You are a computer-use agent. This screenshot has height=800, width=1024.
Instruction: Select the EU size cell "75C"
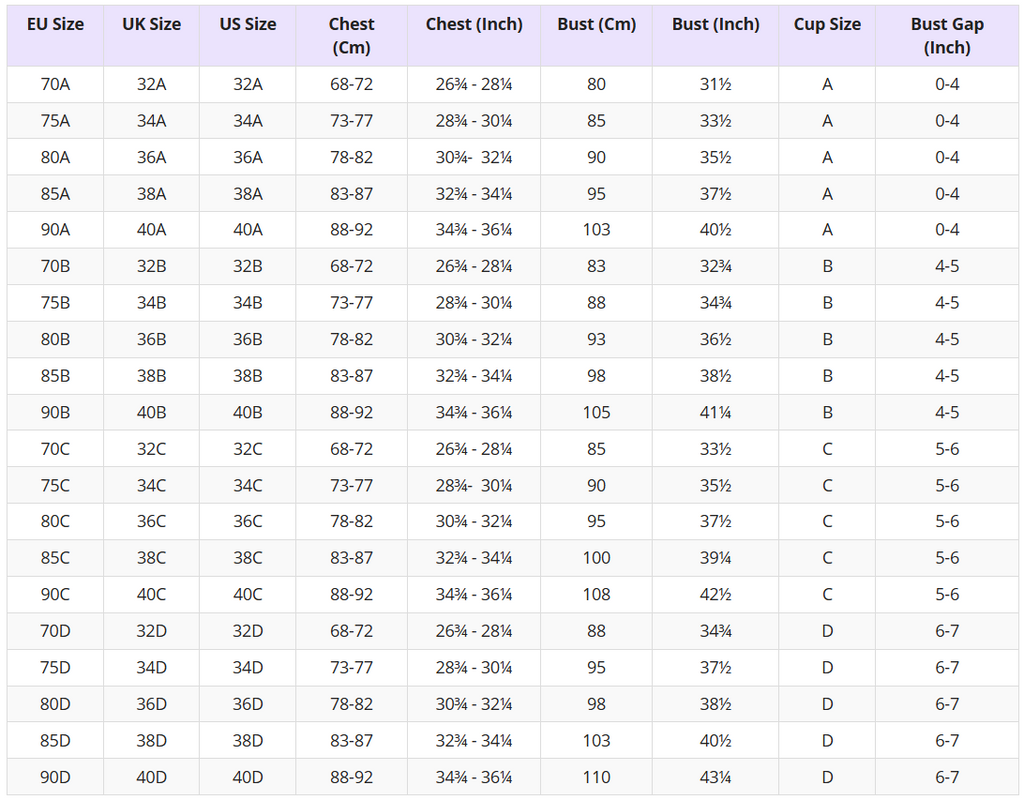[x=56, y=486]
